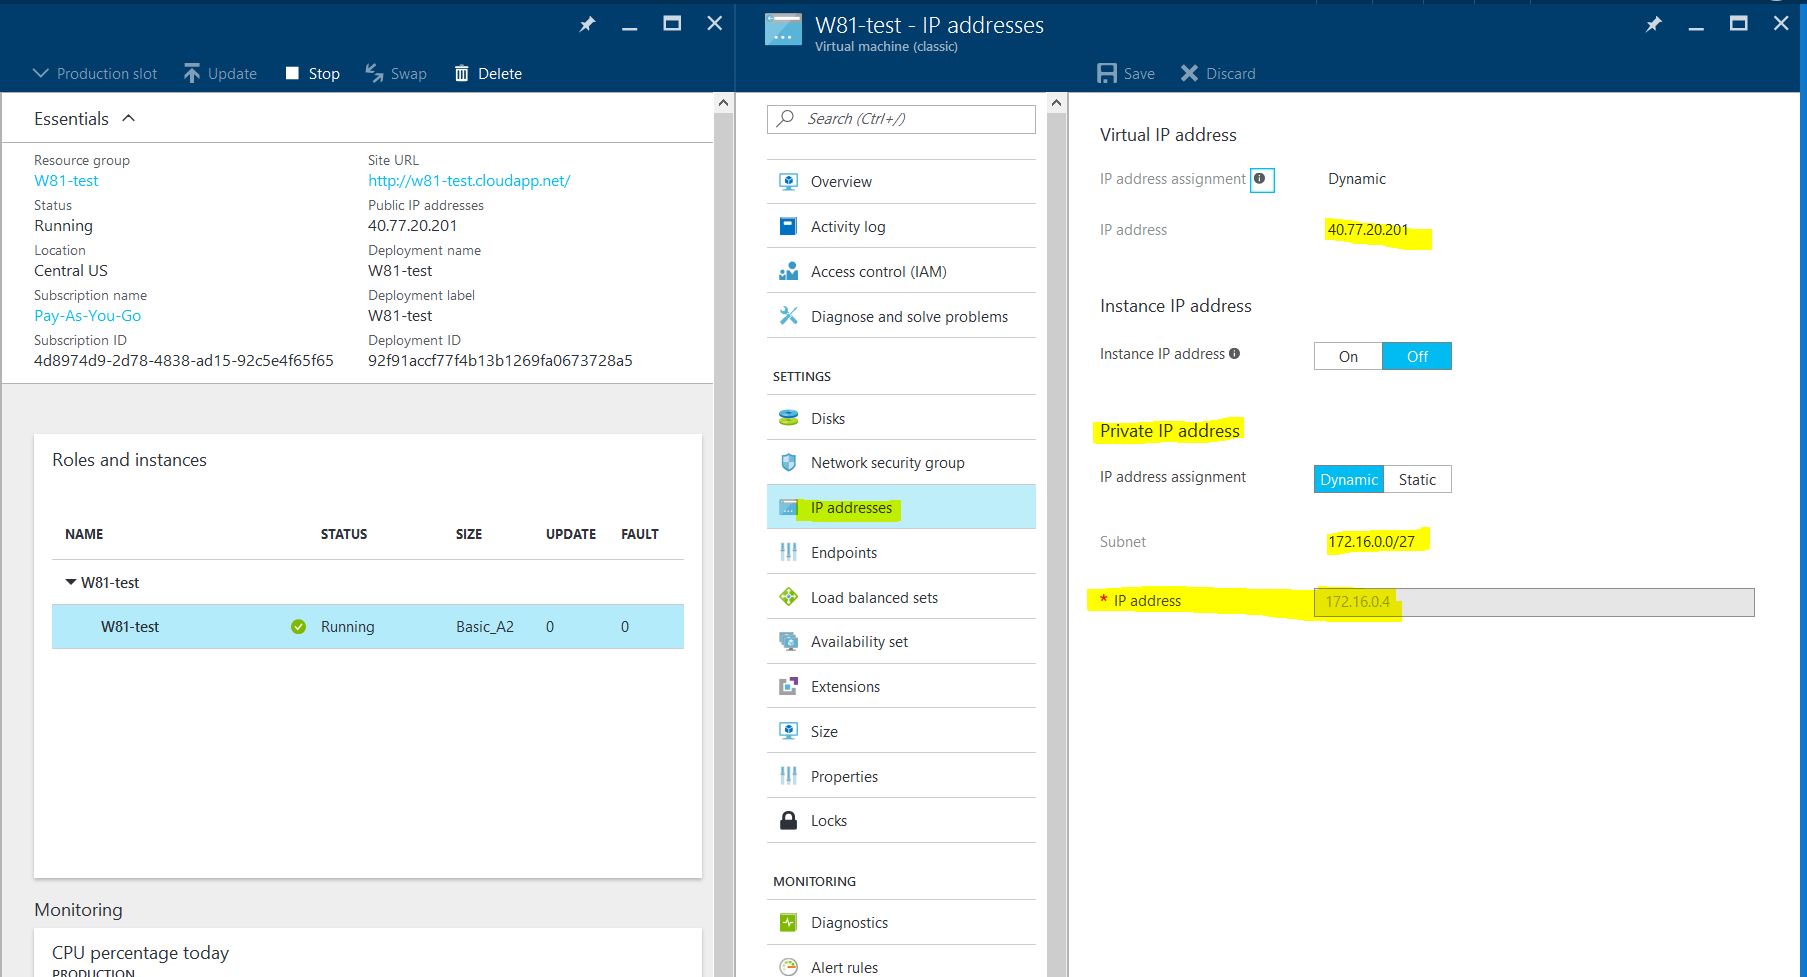This screenshot has width=1807, height=977.
Task: Click the Delete trash icon
Action: pyautogui.click(x=461, y=73)
